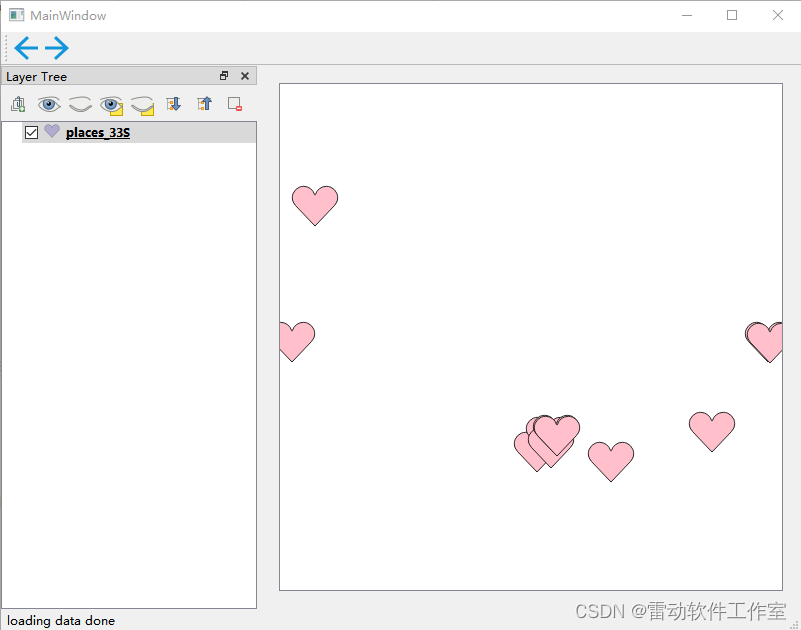801x630 pixels.
Task: Click the MainWindow application icon
Action: pos(16,15)
